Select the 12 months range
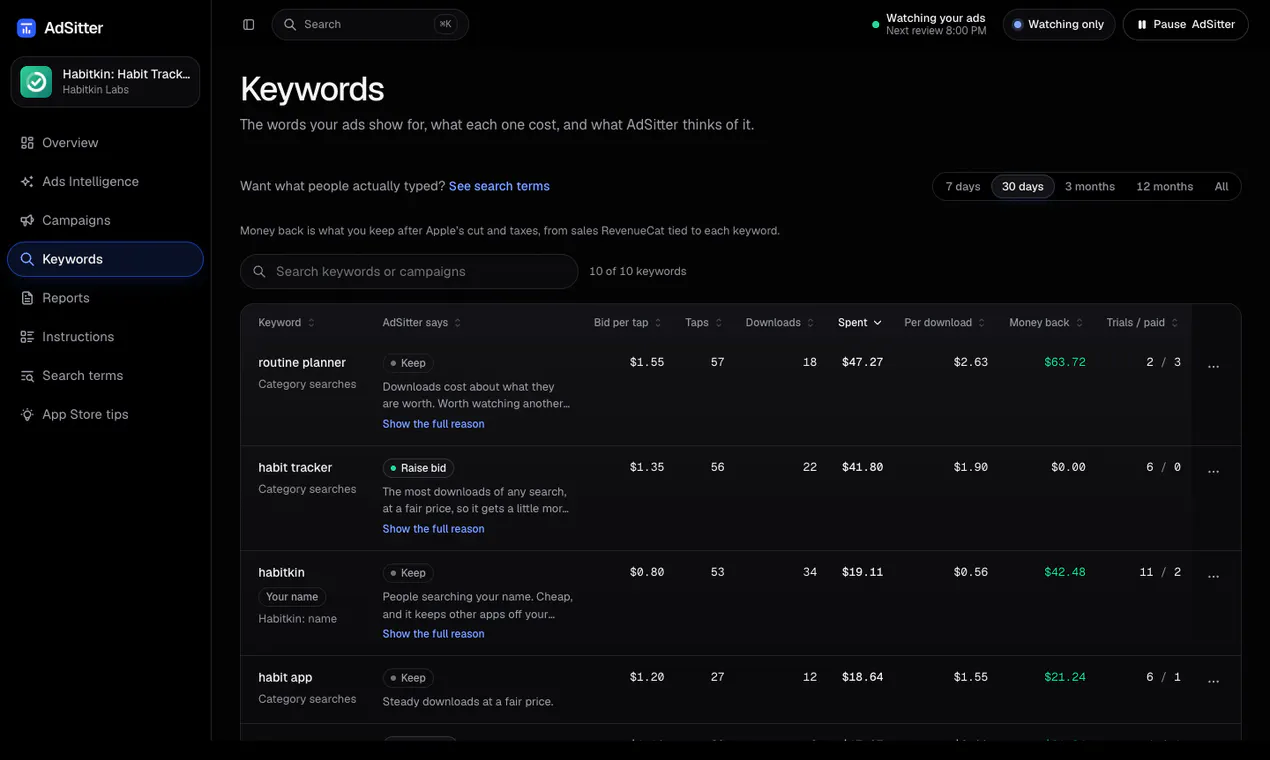Viewport: 1270px width, 760px height. (1164, 187)
